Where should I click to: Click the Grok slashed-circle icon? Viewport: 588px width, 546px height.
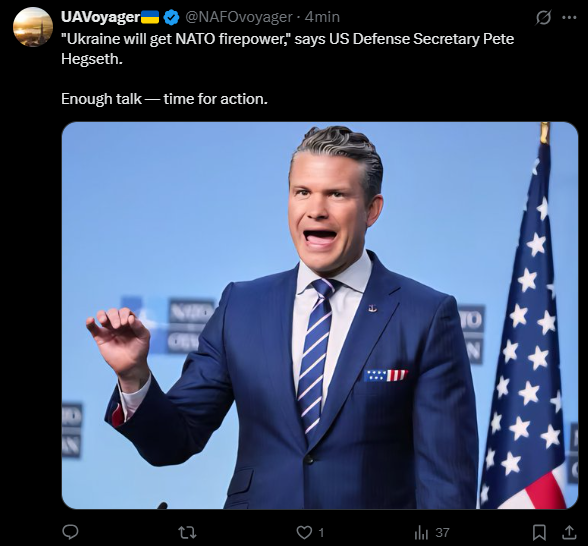[x=543, y=17]
